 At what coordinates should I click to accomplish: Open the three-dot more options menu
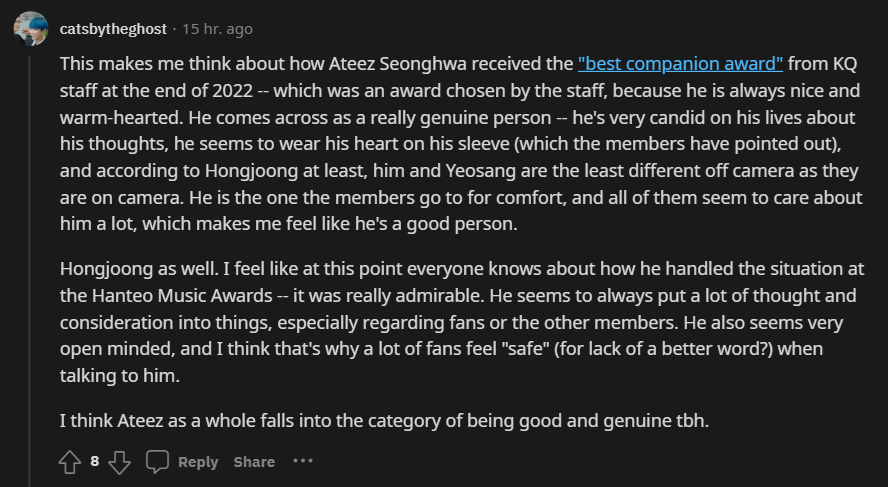click(x=303, y=461)
